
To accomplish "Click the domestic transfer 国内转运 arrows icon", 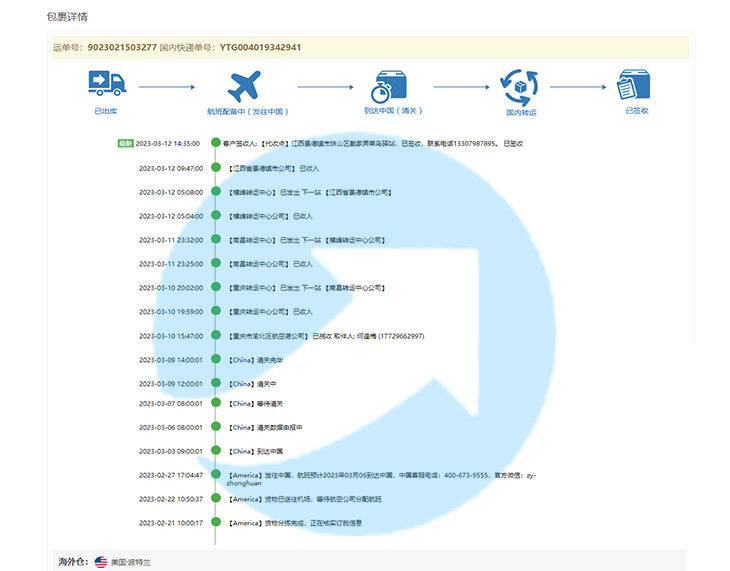I will coord(519,88).
